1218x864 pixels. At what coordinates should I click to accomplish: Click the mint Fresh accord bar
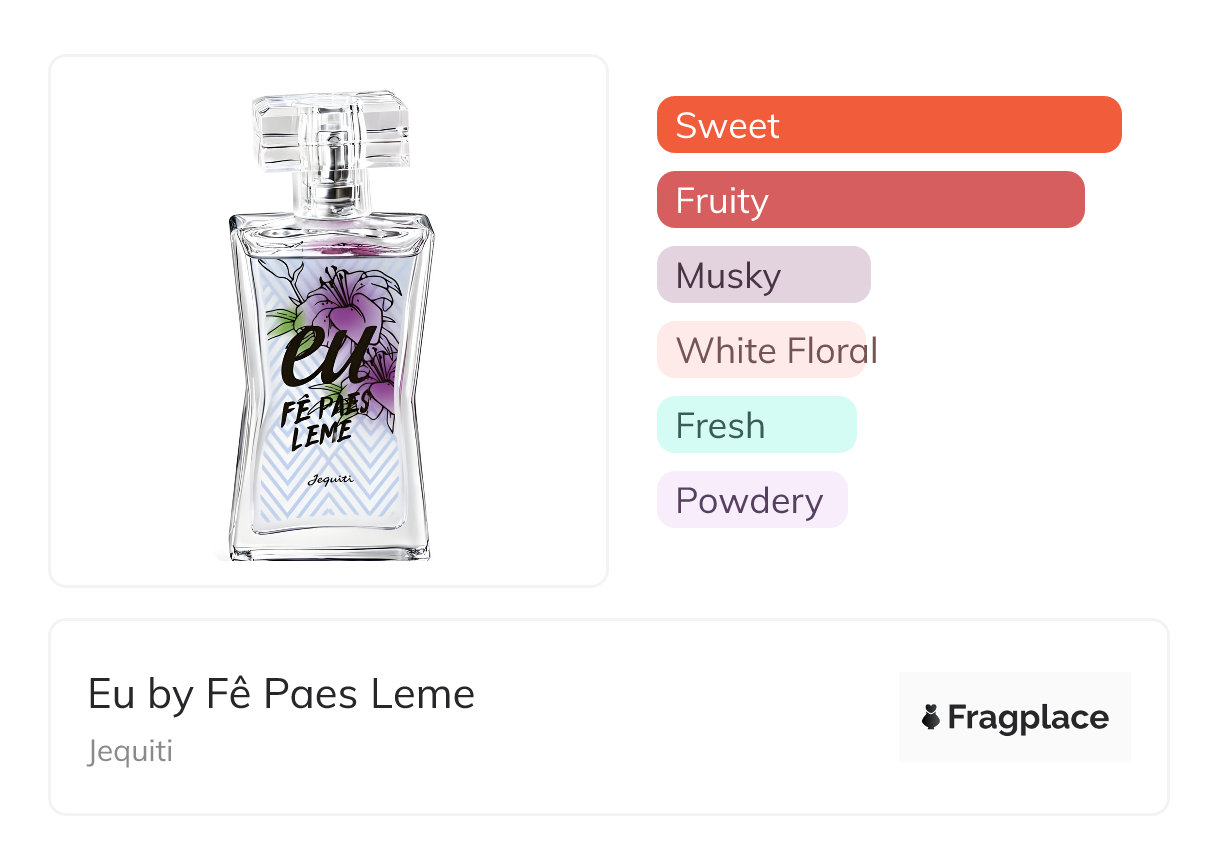click(x=756, y=425)
